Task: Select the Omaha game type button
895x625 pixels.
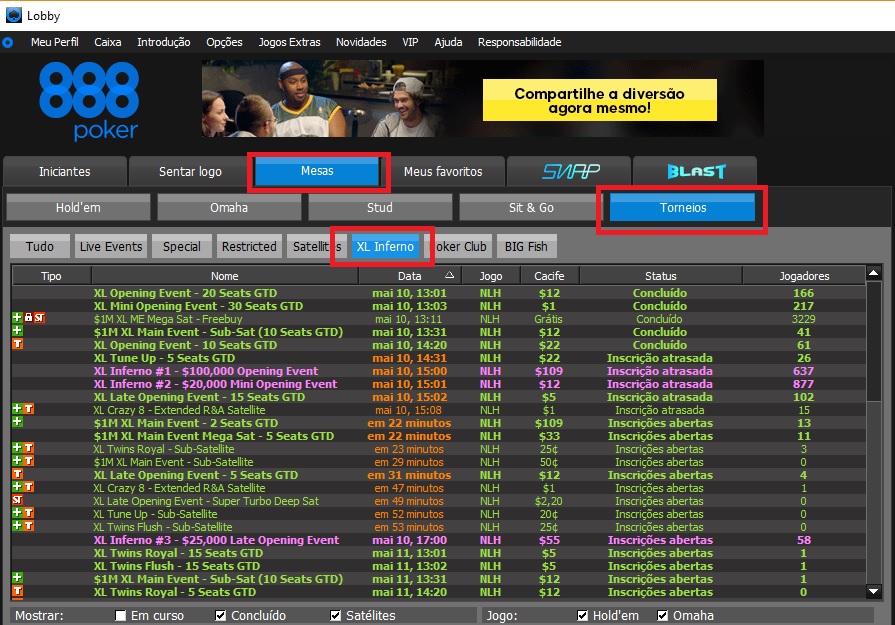Action: 229,208
